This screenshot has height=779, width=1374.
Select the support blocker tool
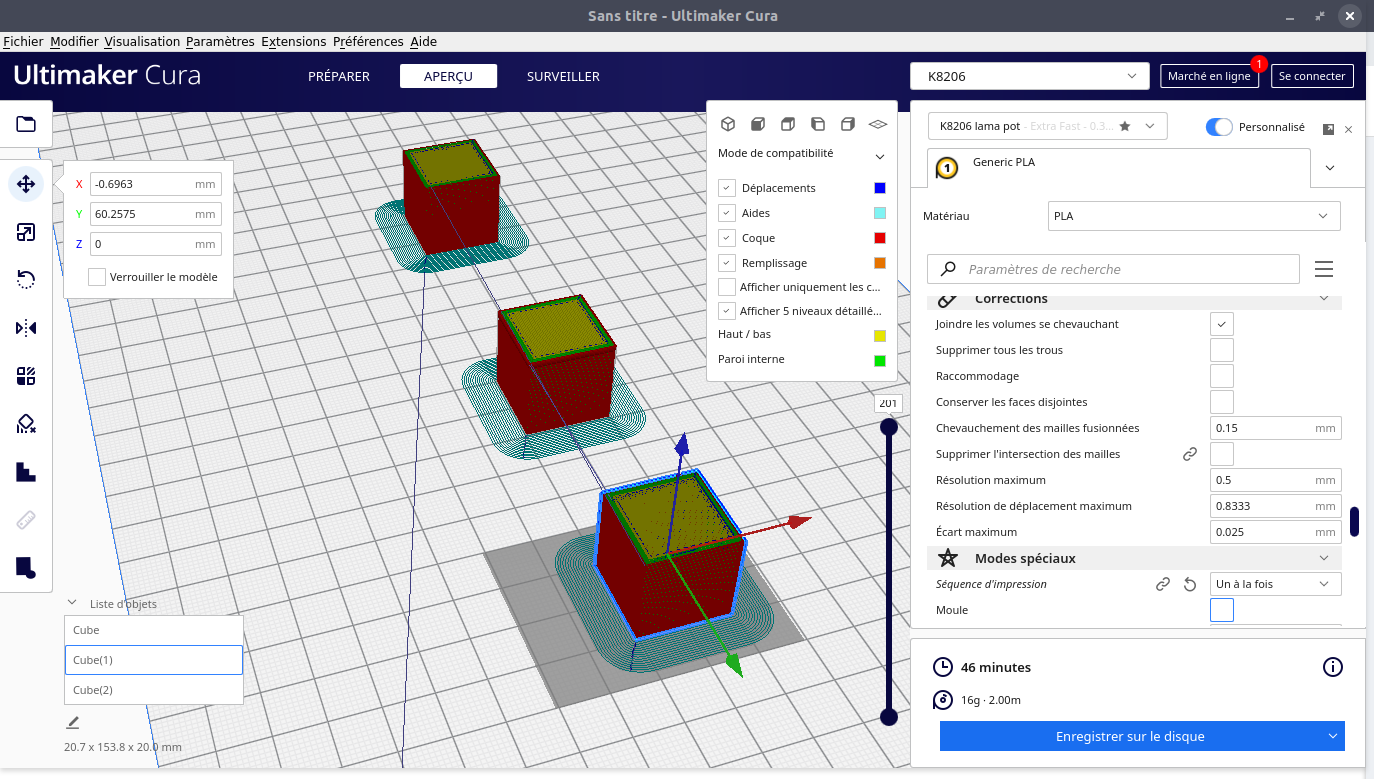(26, 424)
